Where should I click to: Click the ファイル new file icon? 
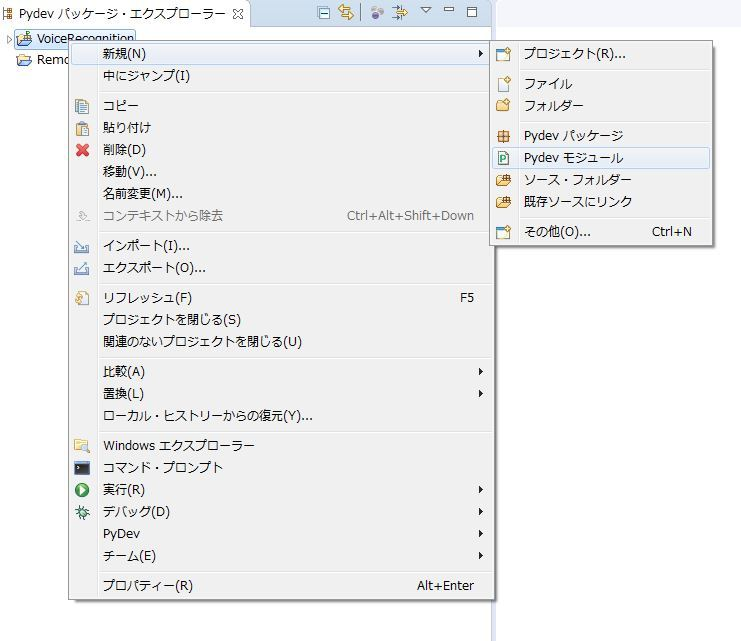pos(504,84)
